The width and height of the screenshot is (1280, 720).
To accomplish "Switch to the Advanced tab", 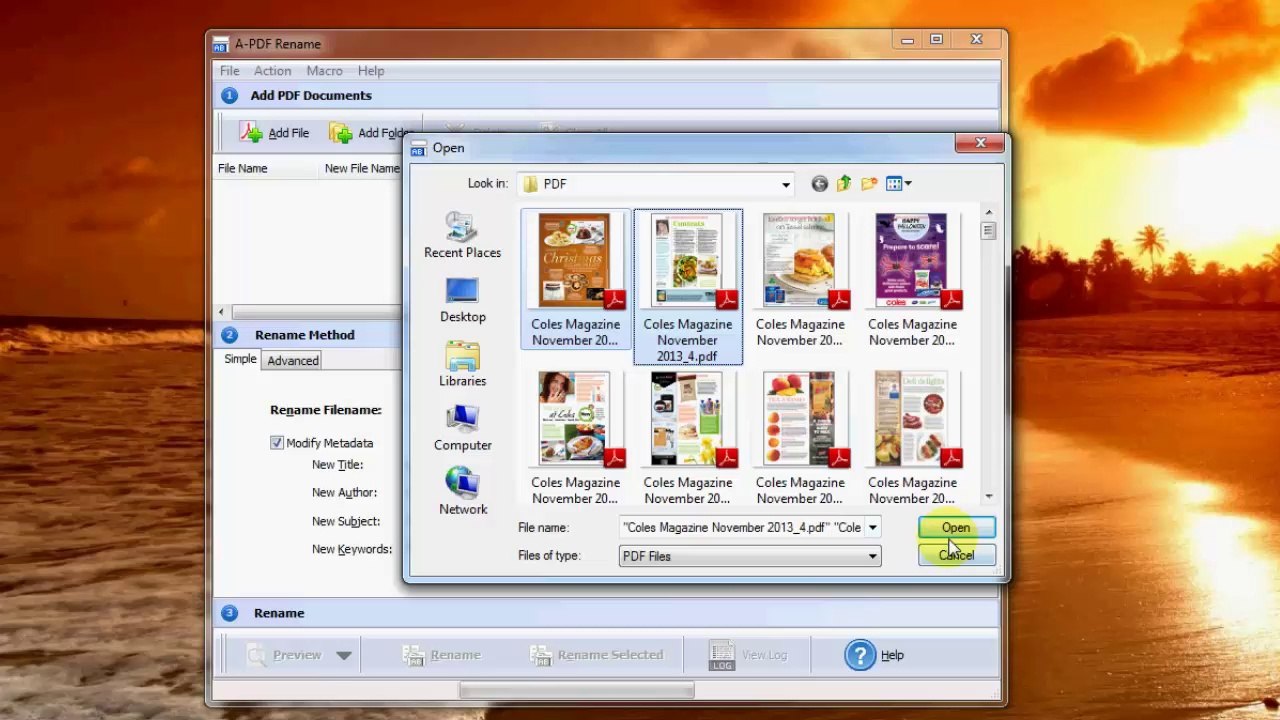I will [293, 360].
